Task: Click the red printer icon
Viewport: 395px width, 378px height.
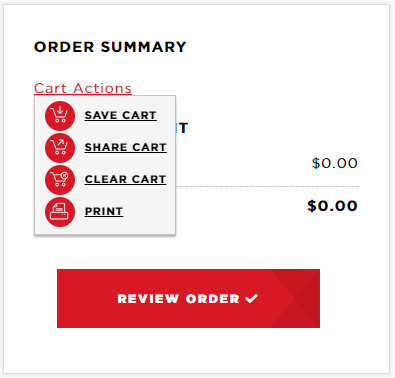Action: click(60, 212)
